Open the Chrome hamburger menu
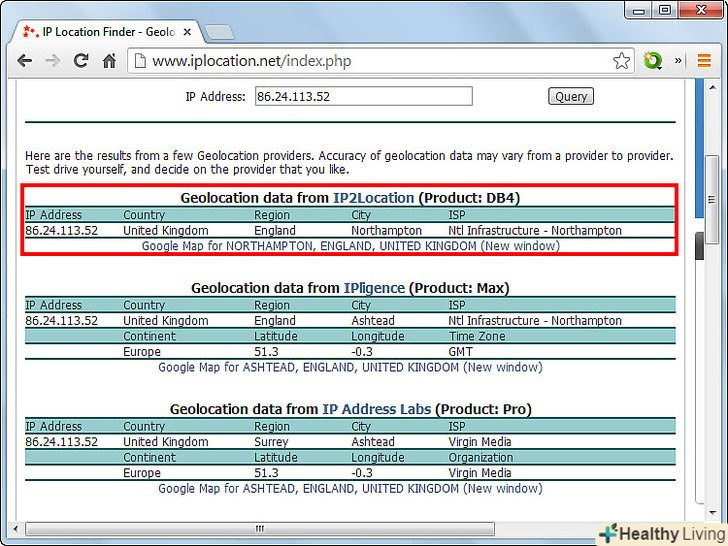The width and height of the screenshot is (728, 546). (704, 61)
